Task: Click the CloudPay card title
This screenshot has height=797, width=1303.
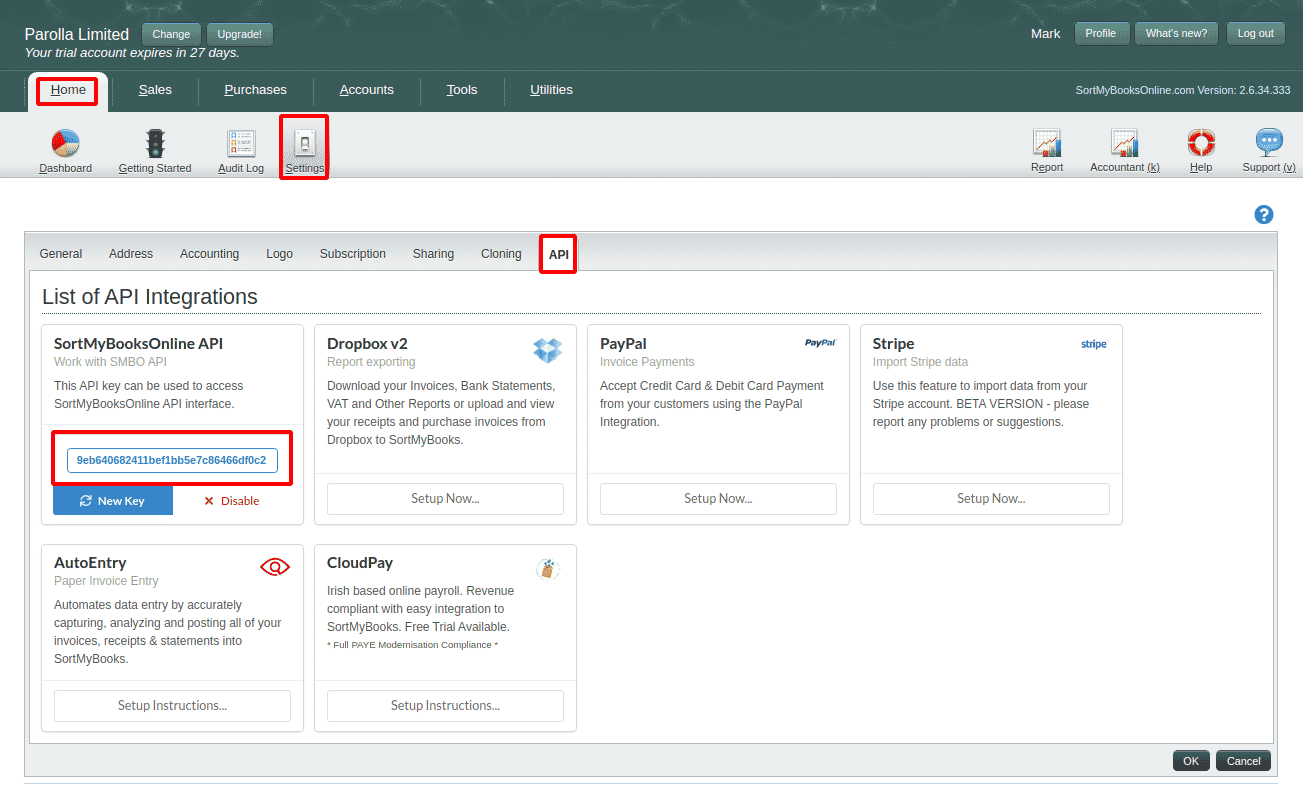Action: pyautogui.click(x=360, y=563)
